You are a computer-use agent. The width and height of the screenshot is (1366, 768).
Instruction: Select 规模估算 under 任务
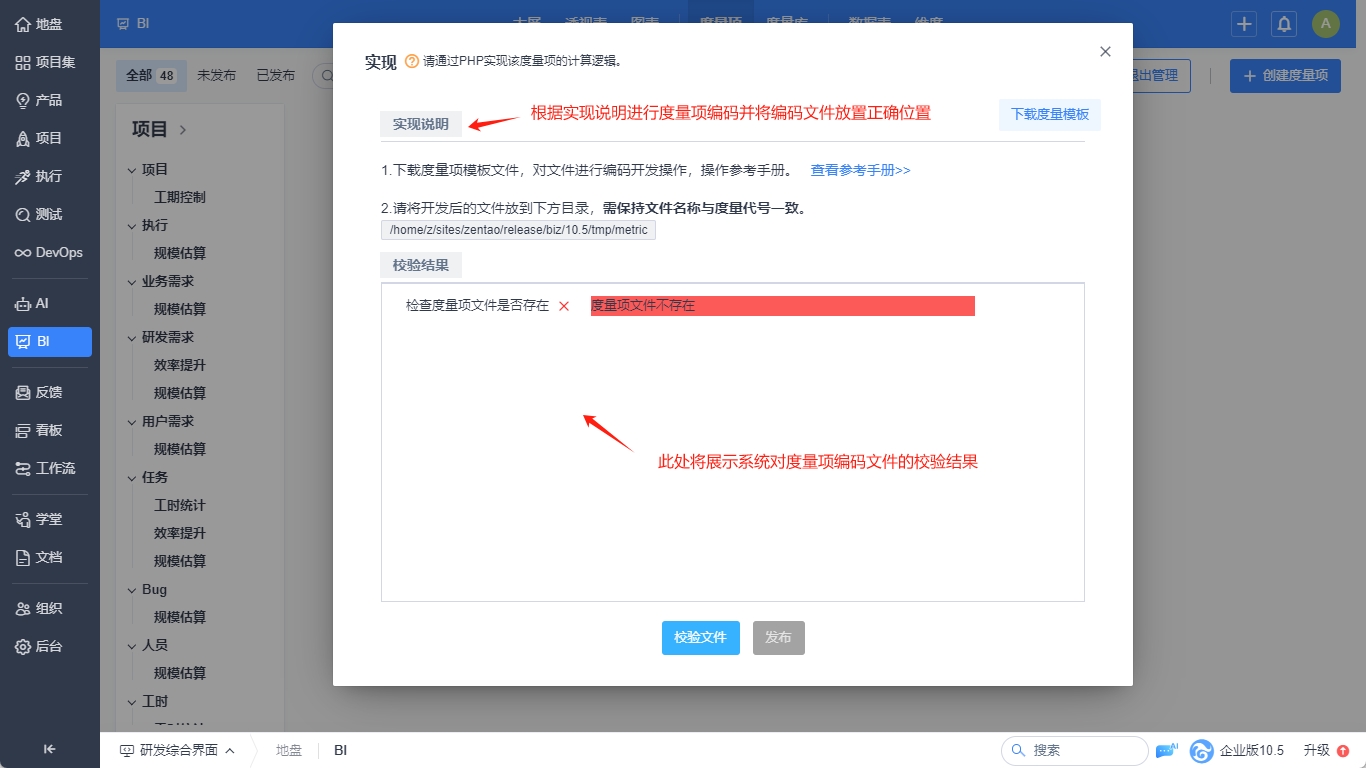pyautogui.click(x=180, y=562)
